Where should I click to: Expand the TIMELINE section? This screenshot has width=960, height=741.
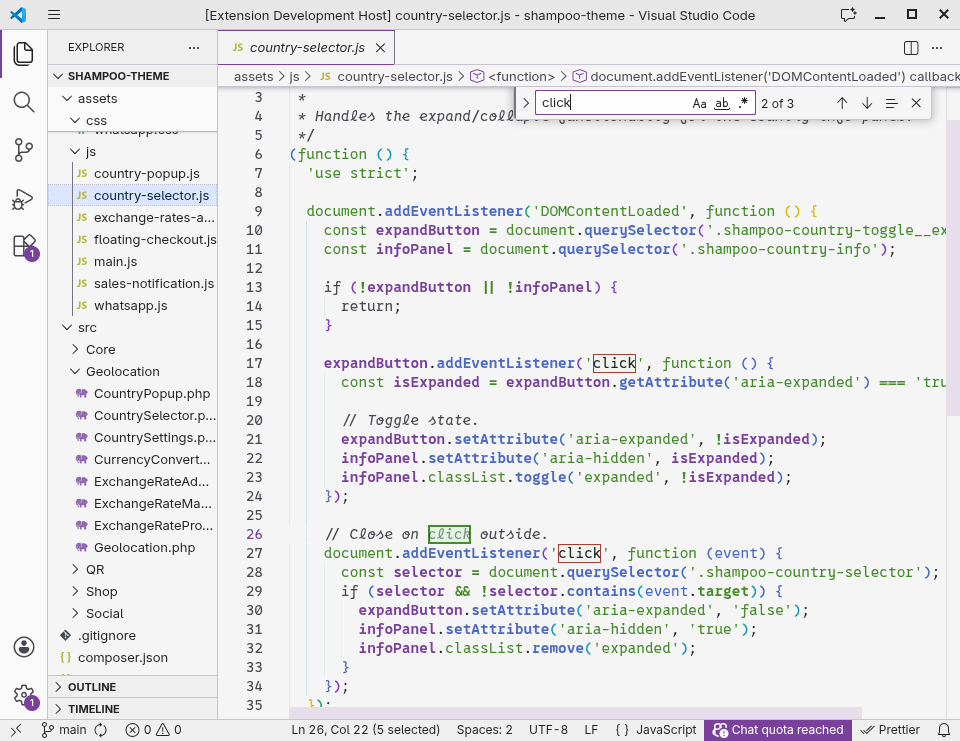click(132, 709)
